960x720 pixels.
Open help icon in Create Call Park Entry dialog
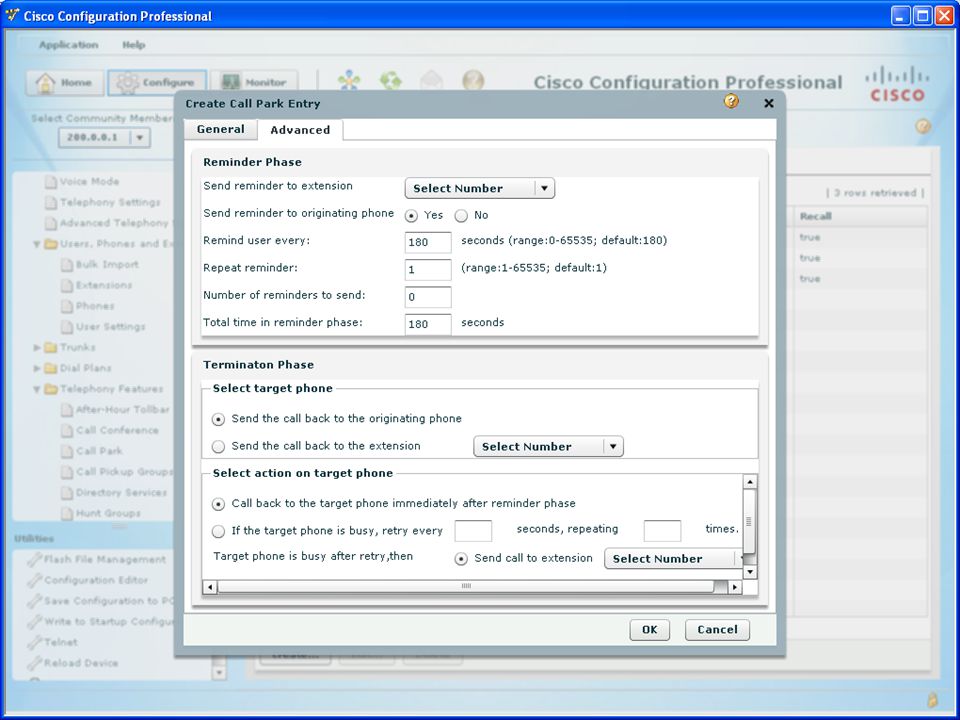coord(731,101)
